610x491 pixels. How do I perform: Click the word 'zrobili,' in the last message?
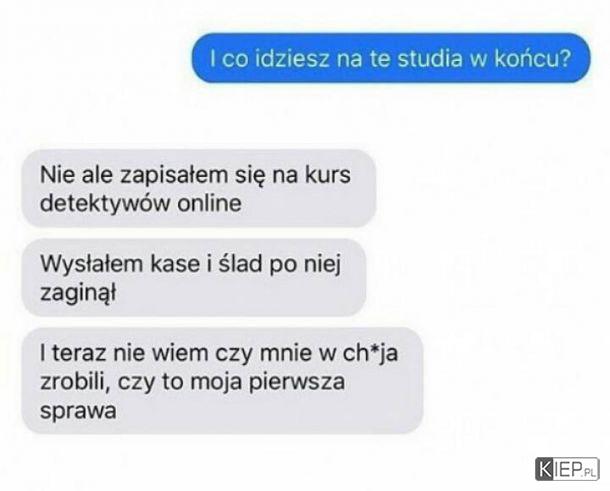(x=75, y=382)
